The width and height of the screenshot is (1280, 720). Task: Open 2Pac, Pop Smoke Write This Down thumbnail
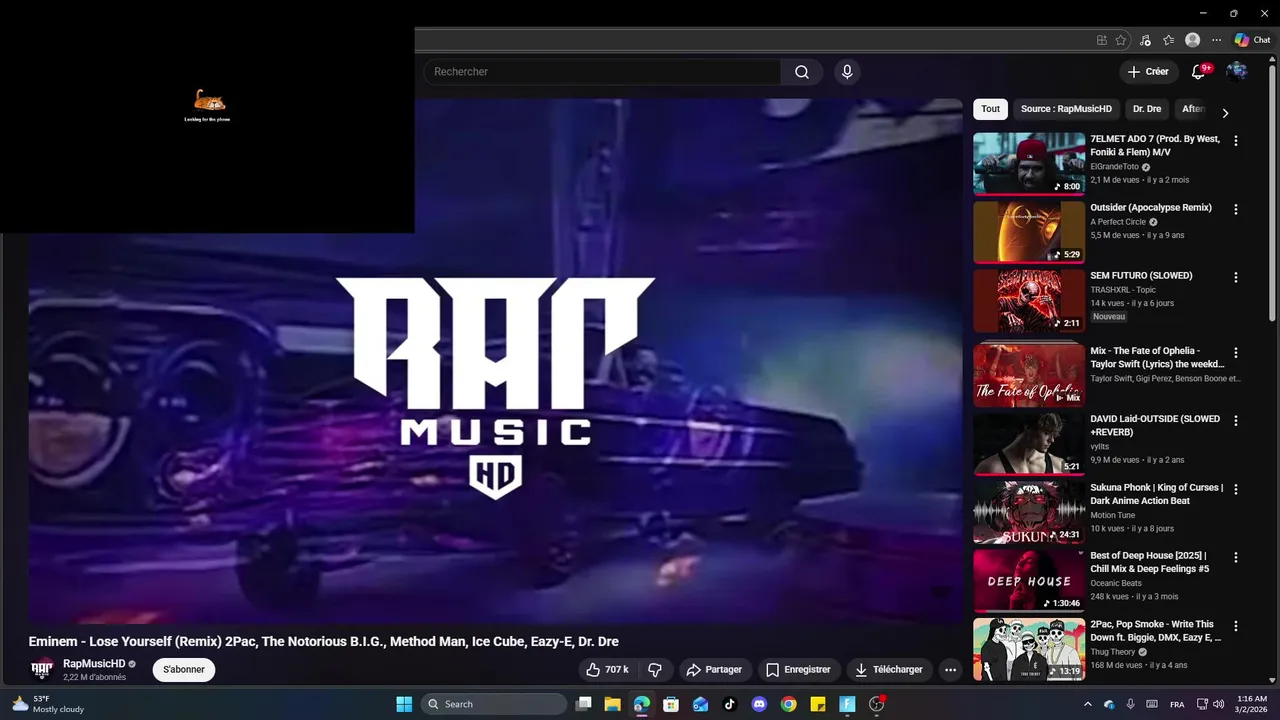click(x=1029, y=649)
